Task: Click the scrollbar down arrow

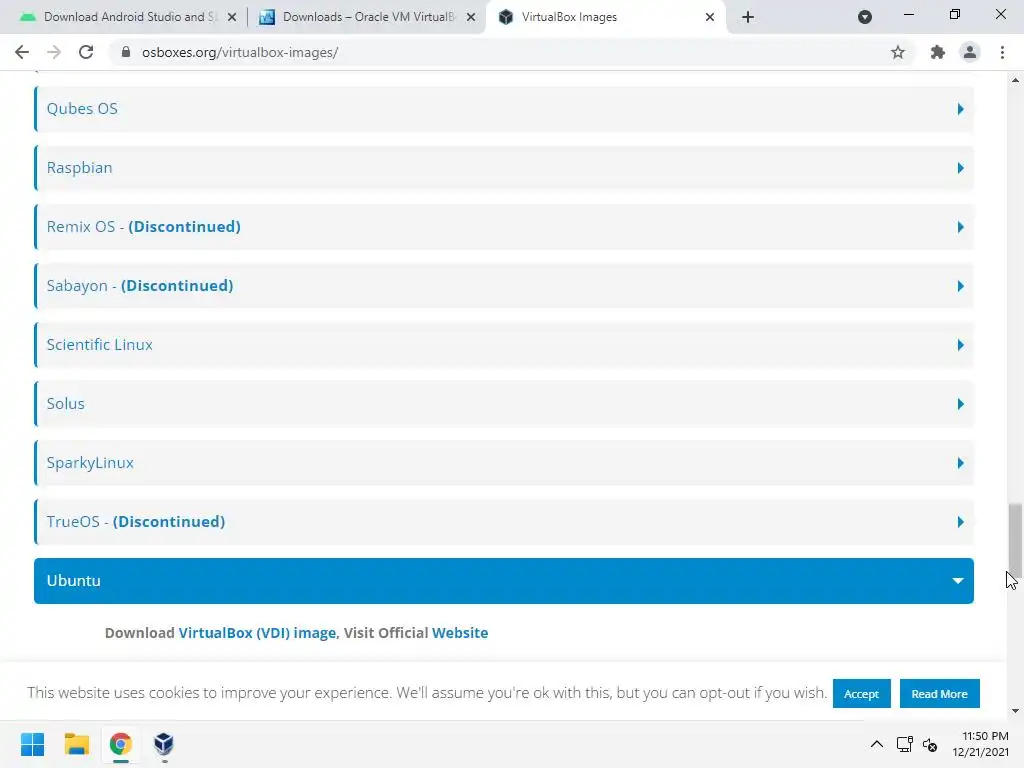Action: pos(1015,711)
